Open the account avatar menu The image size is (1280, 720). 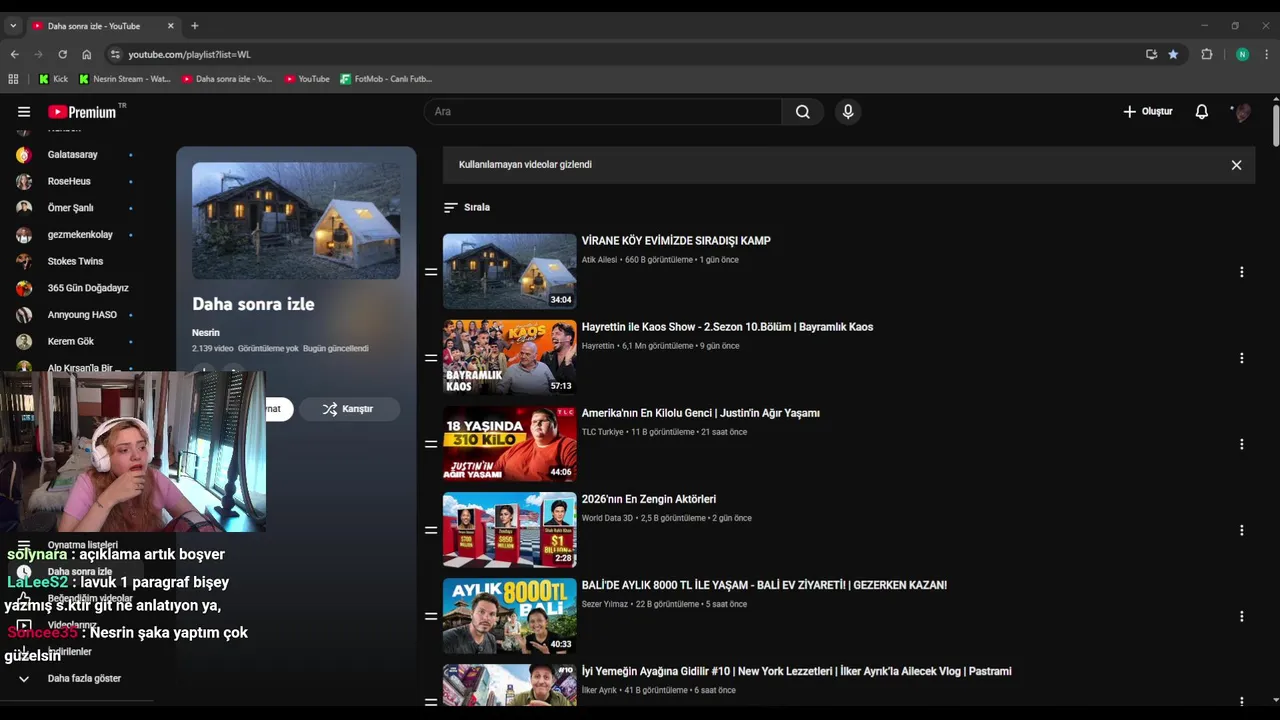[1241, 112]
